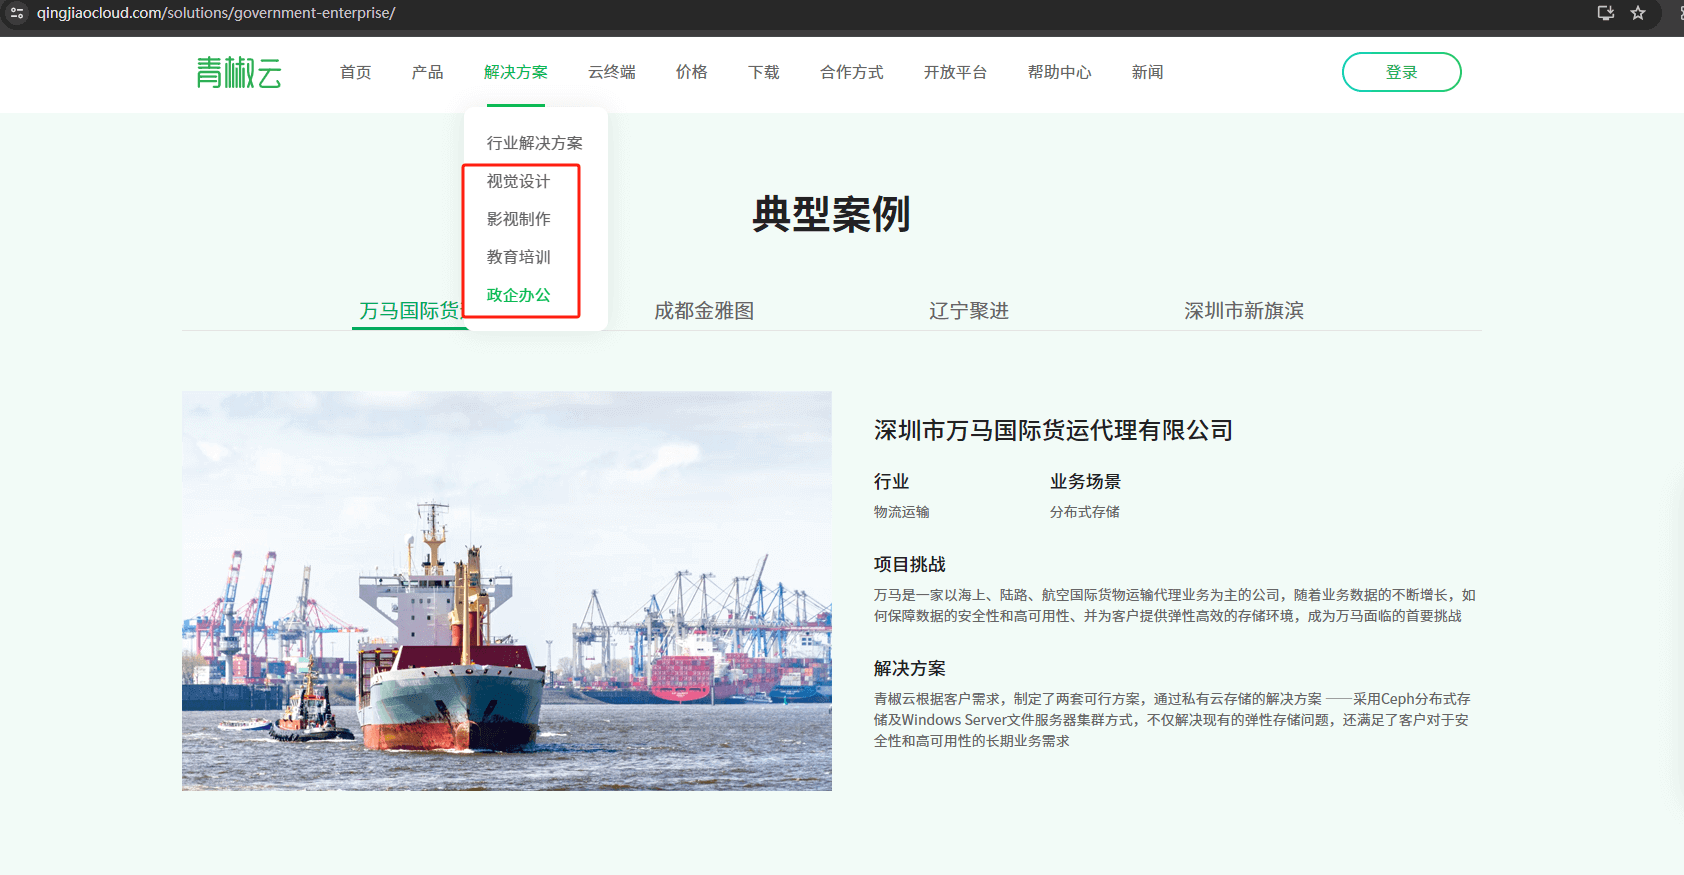Switch to 辽宁聚进 case tab
The width and height of the screenshot is (1684, 875).
pyautogui.click(x=969, y=311)
